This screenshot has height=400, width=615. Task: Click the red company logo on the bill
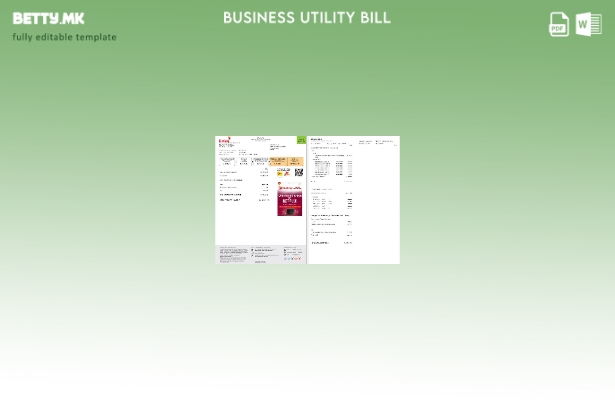tap(225, 142)
